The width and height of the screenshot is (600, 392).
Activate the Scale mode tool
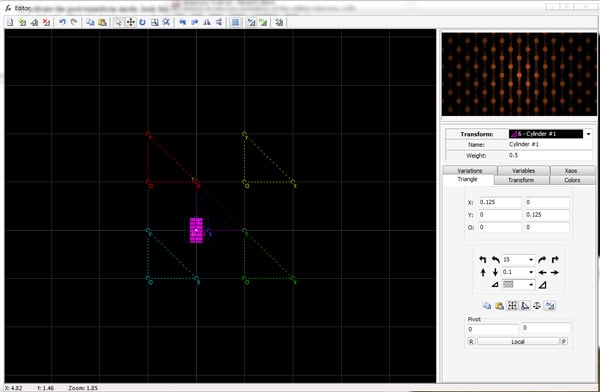(x=154, y=22)
